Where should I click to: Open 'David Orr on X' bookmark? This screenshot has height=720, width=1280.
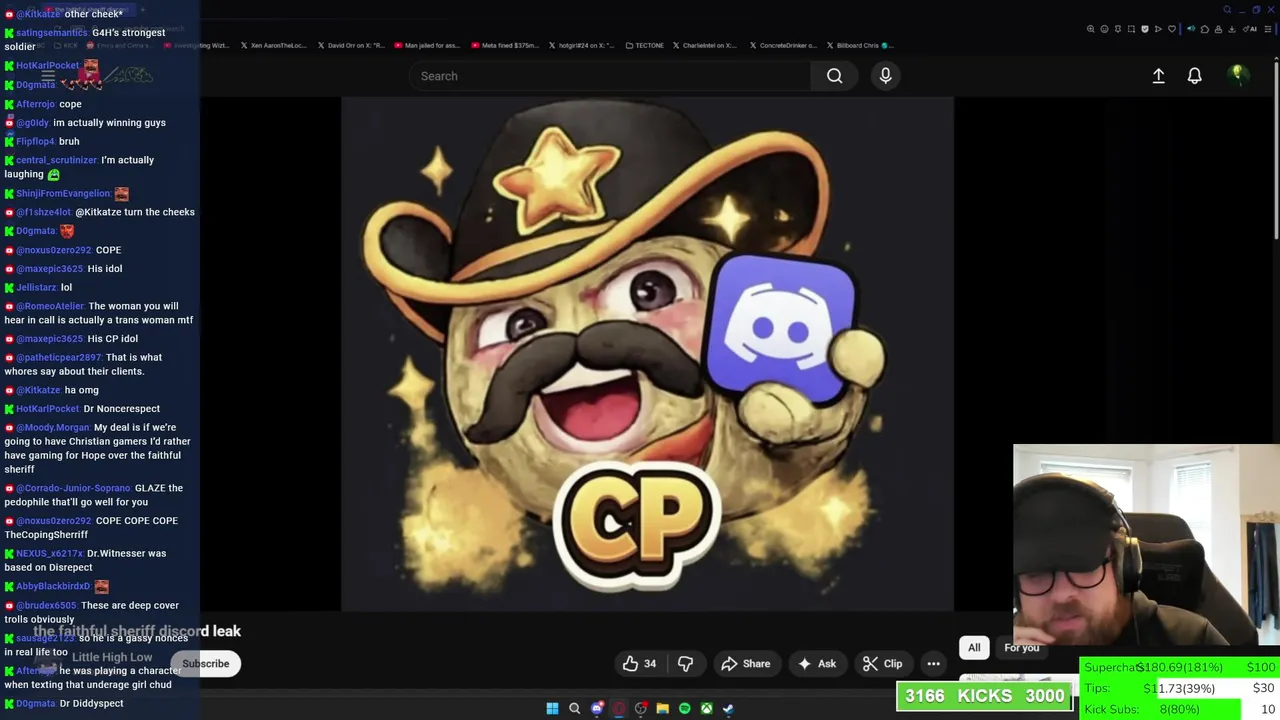[x=352, y=45]
